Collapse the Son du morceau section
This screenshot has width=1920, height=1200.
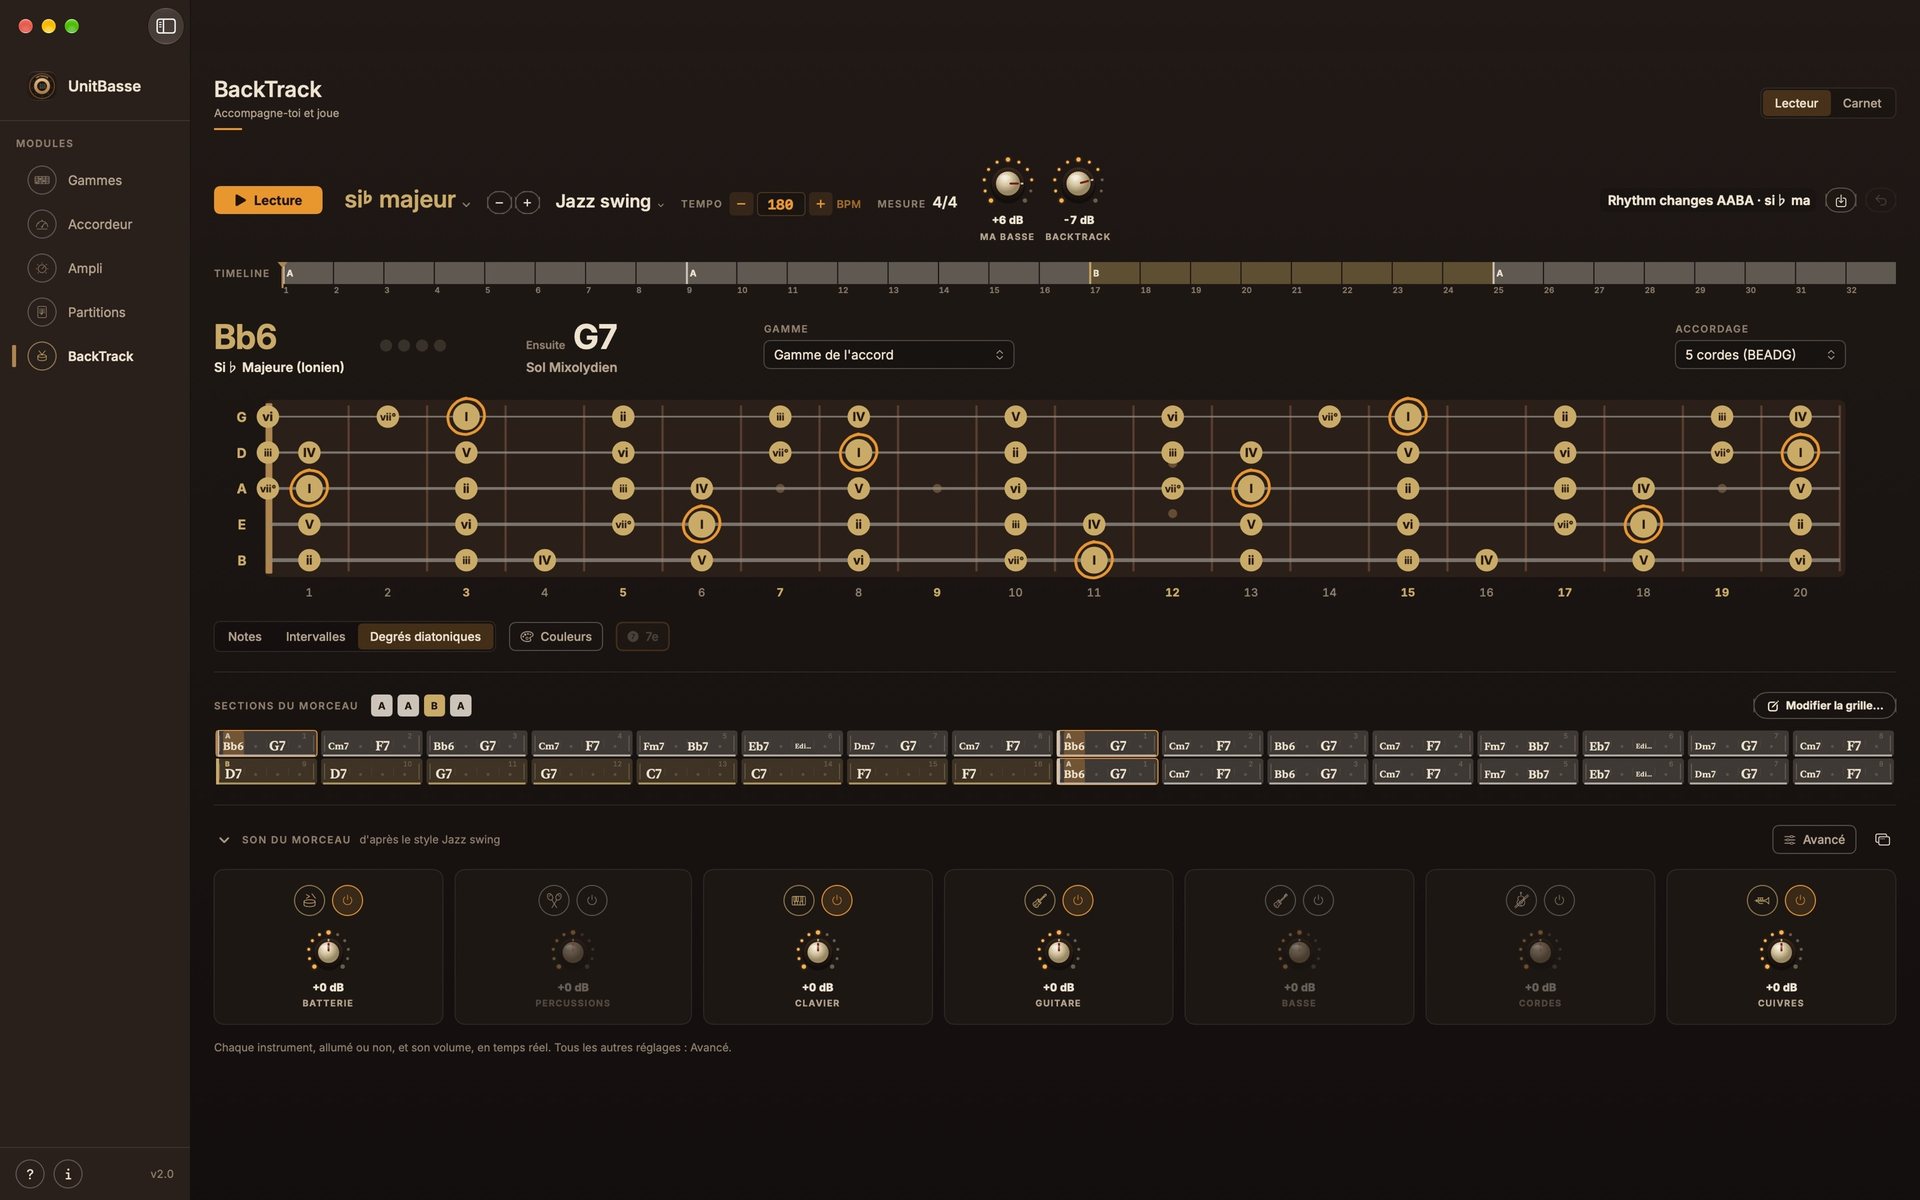coord(224,840)
